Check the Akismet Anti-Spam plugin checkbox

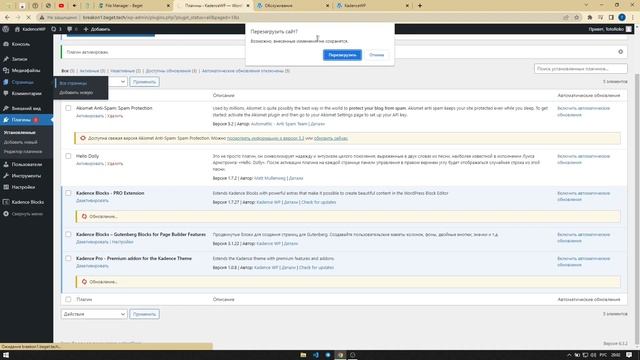click(x=68, y=108)
